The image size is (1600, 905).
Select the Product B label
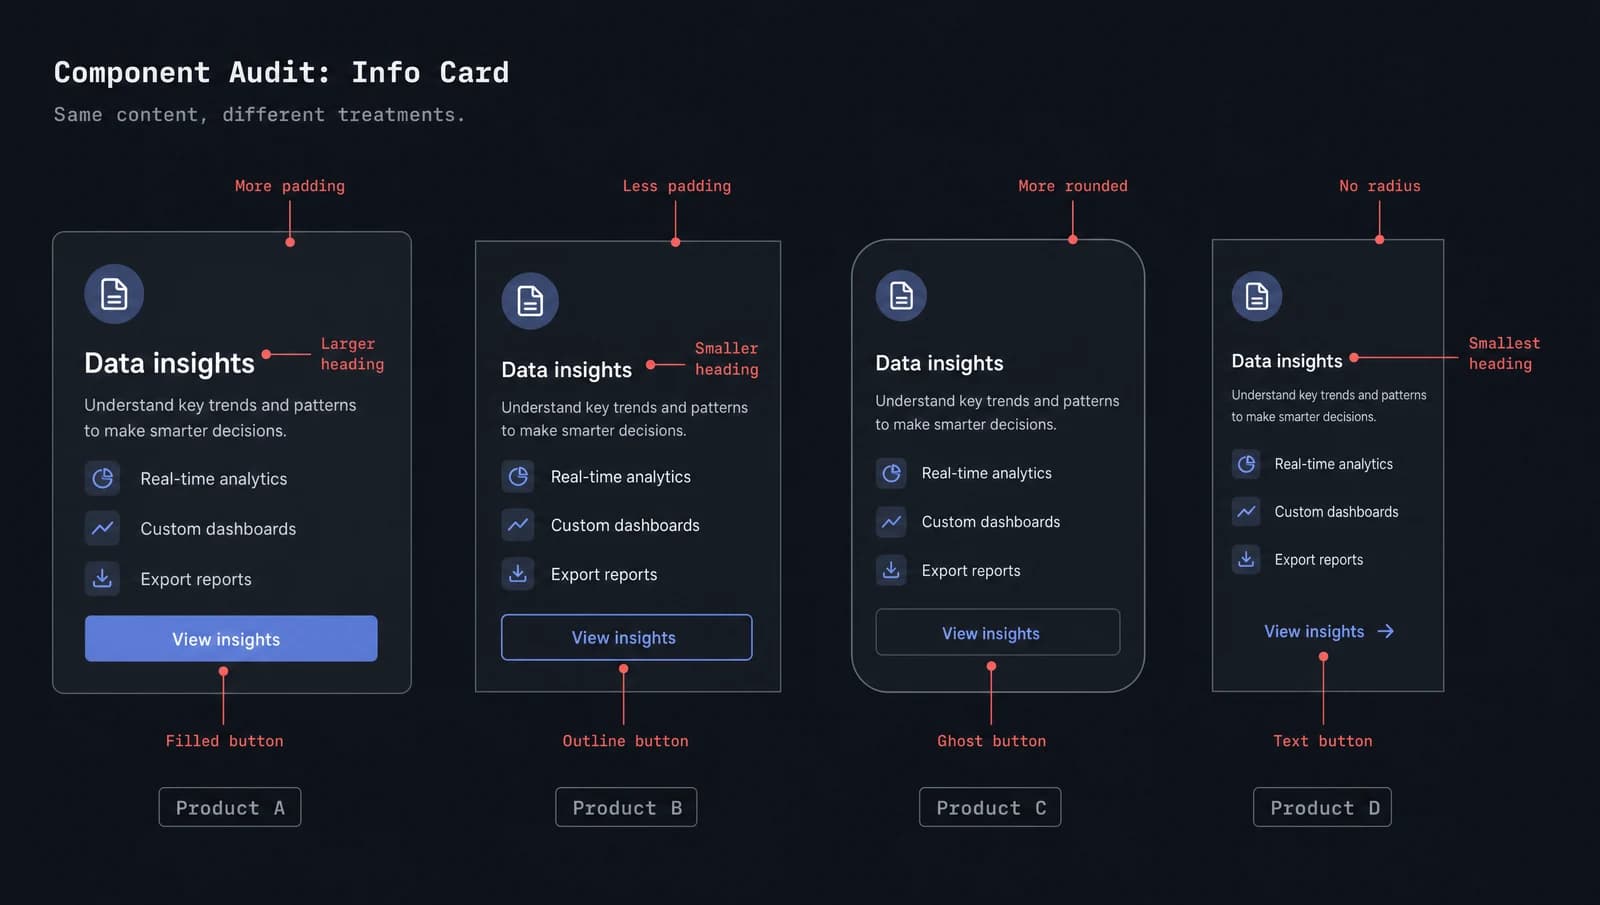click(x=626, y=807)
